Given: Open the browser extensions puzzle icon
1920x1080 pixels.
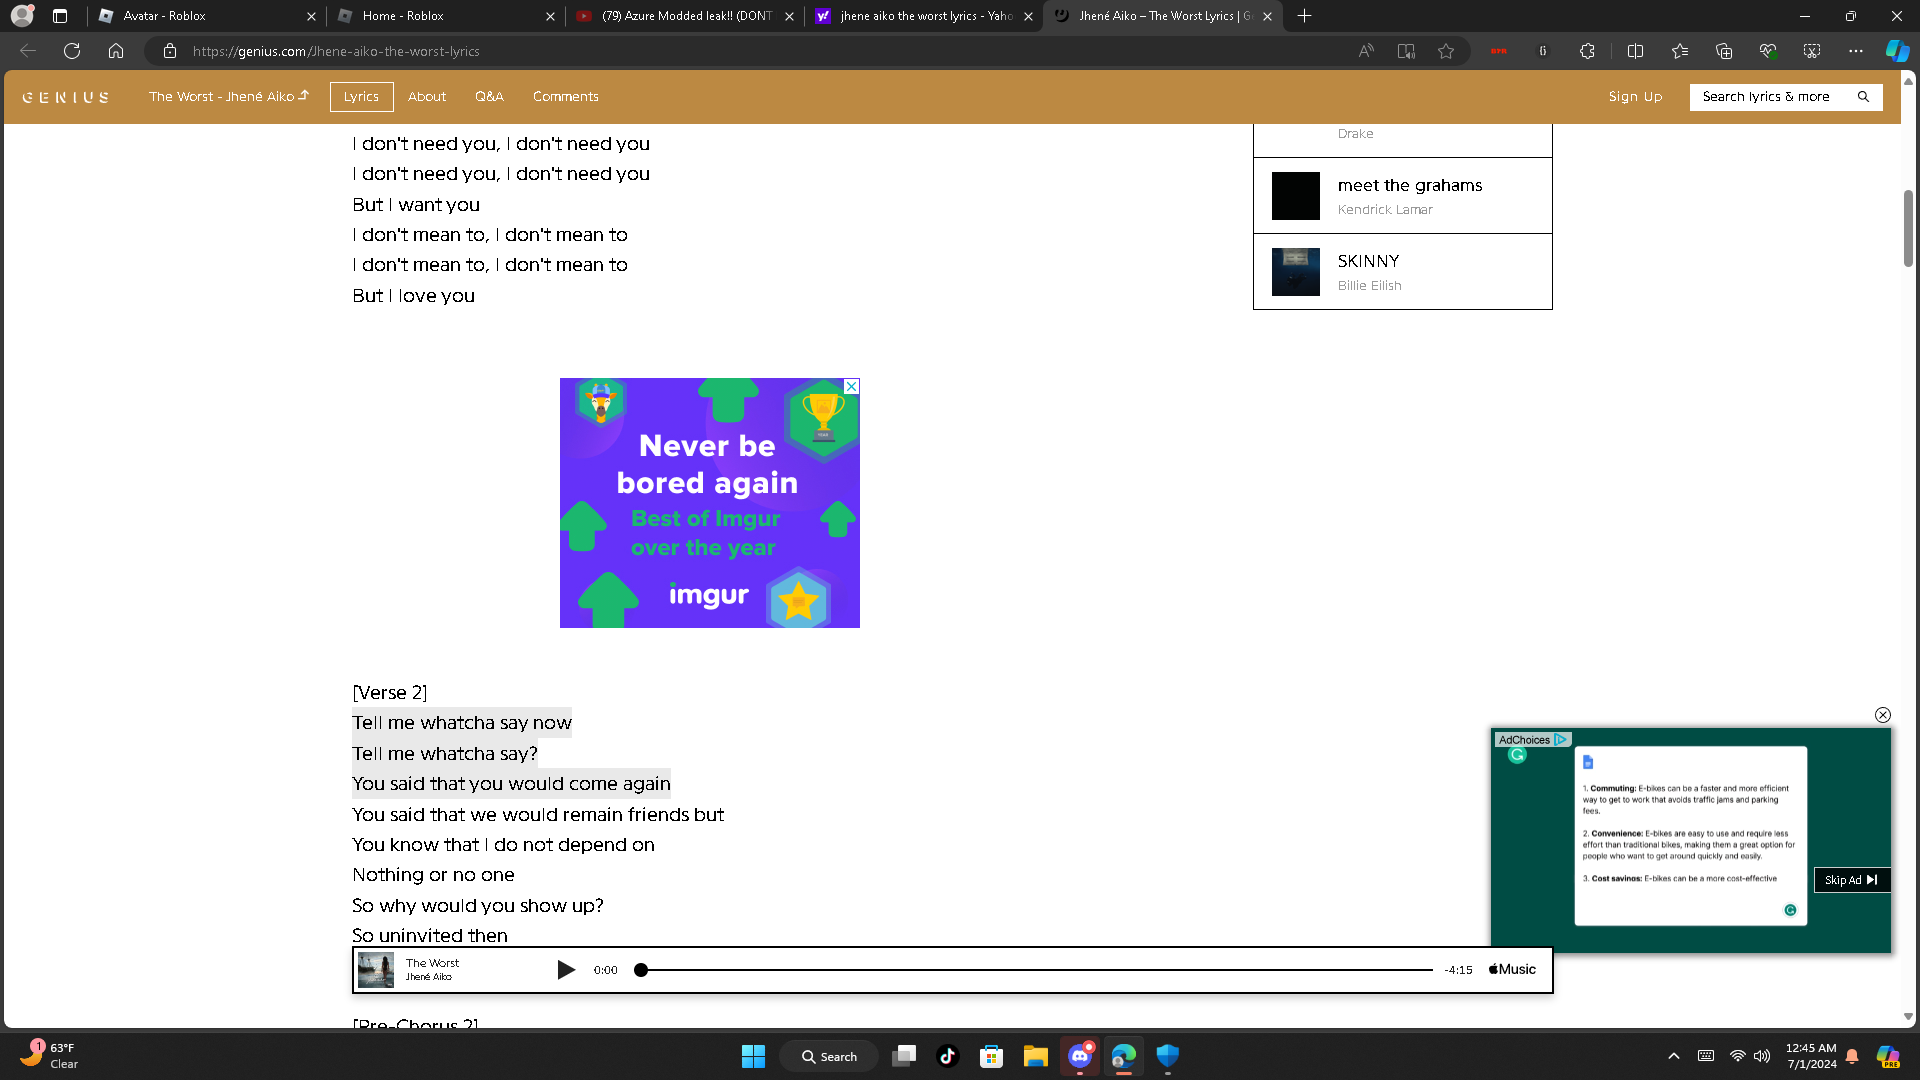Looking at the screenshot, I should point(1587,51).
